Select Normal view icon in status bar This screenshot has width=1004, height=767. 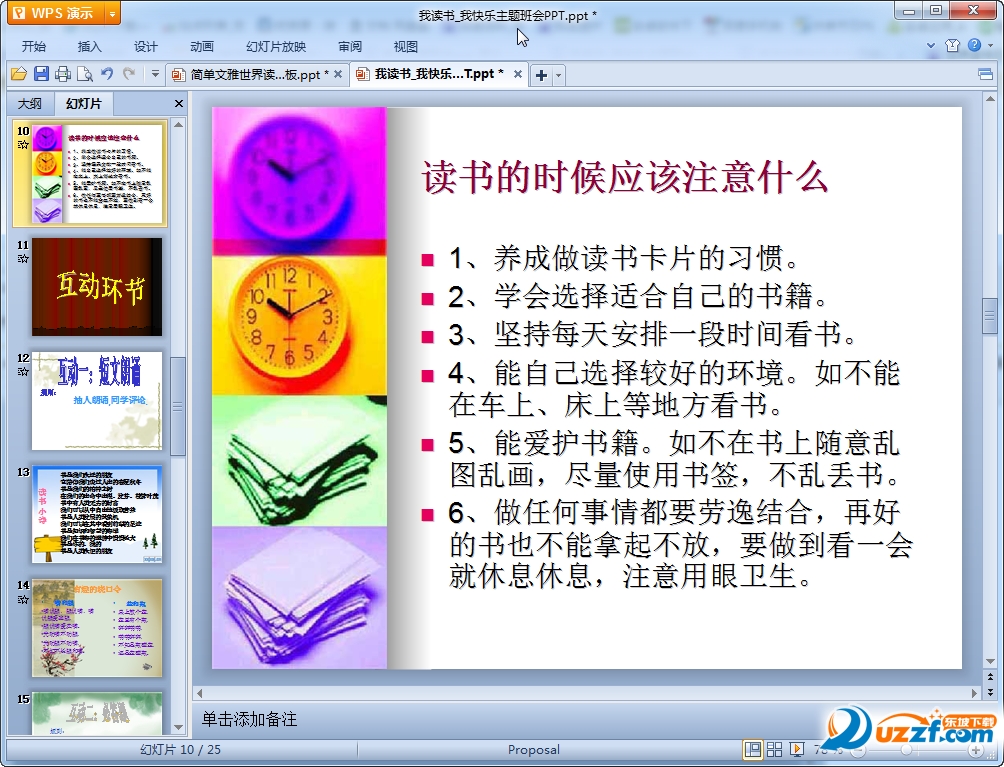click(x=753, y=747)
